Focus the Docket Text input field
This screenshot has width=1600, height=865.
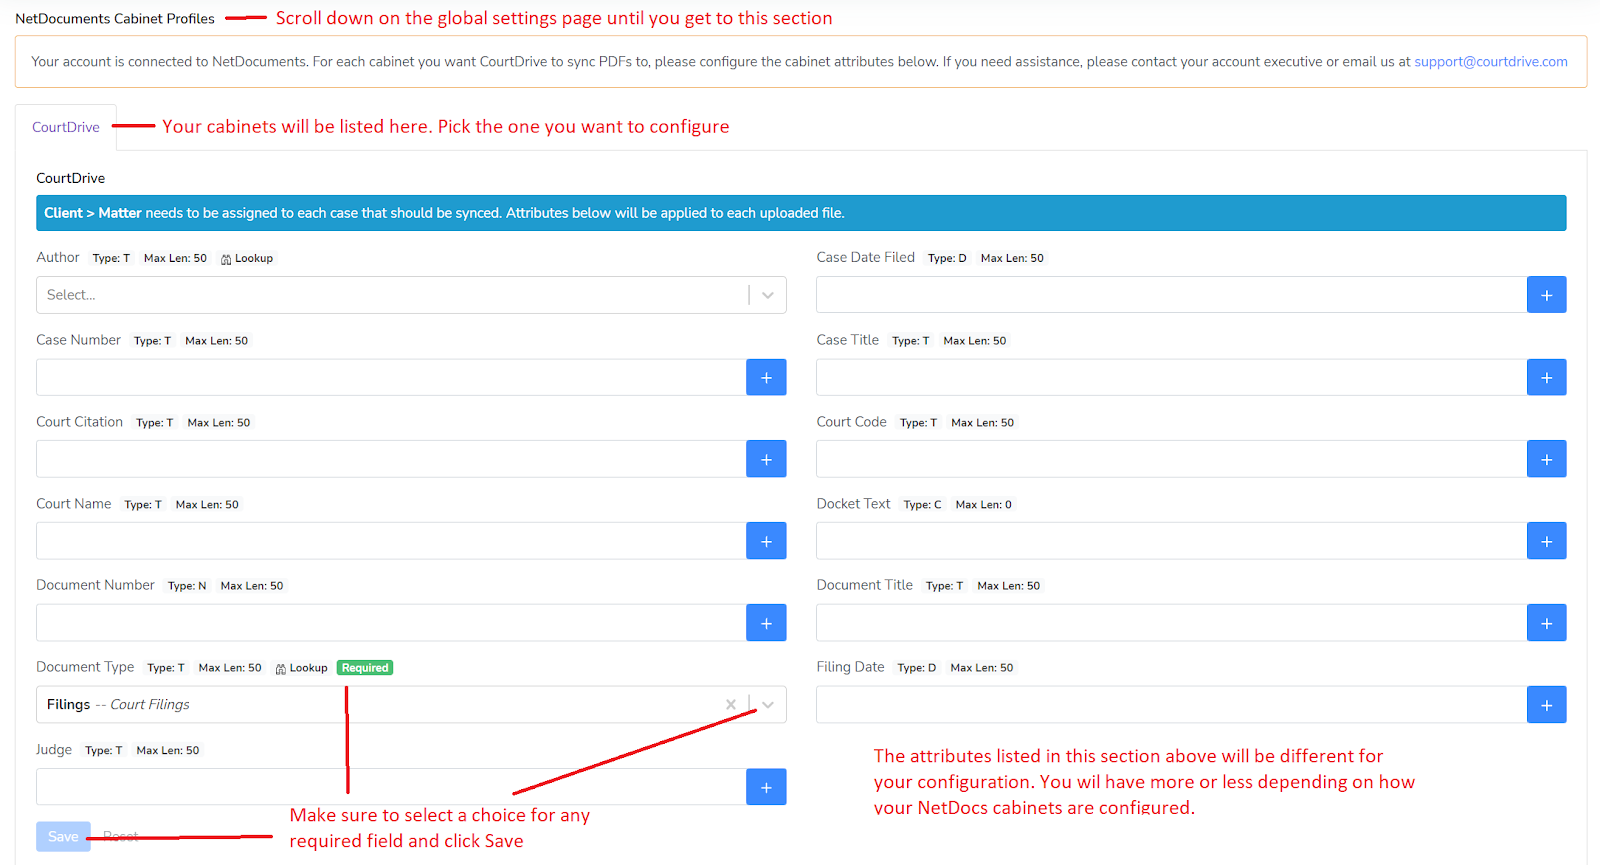[x=1172, y=541]
